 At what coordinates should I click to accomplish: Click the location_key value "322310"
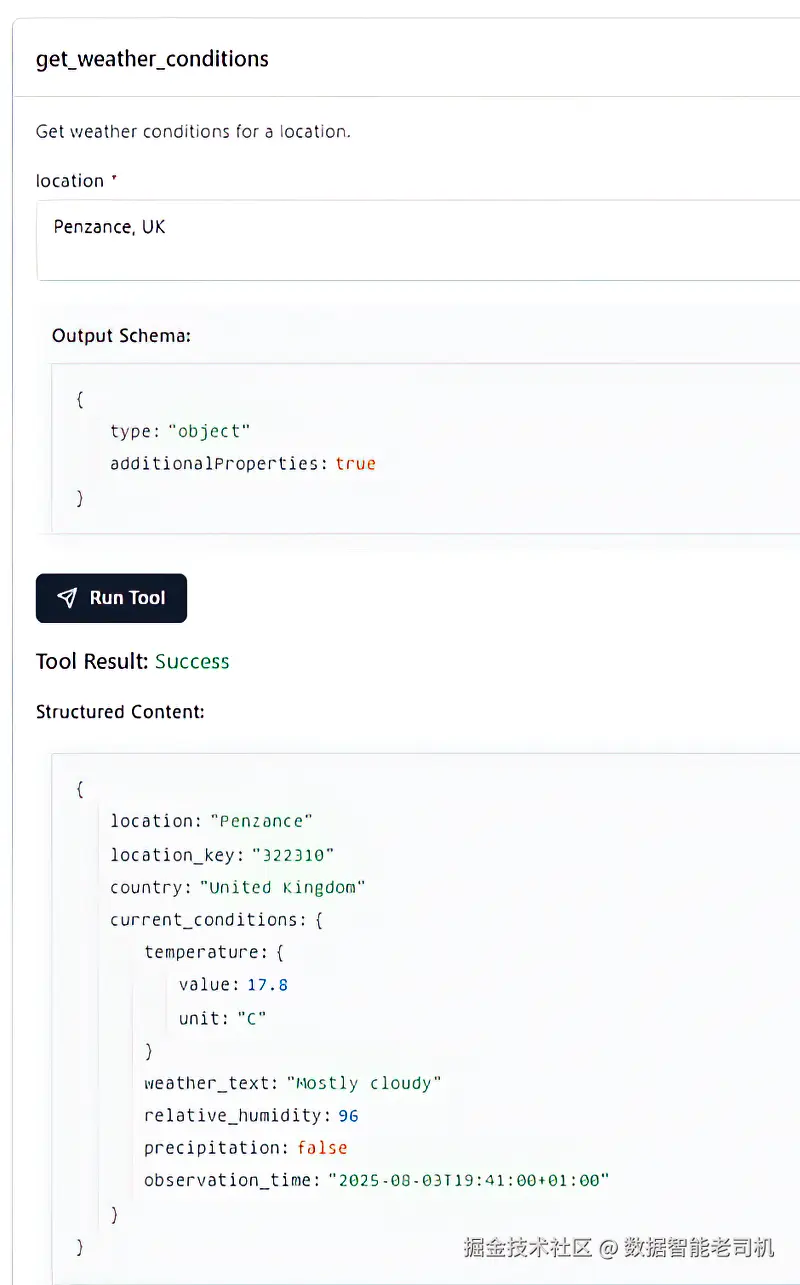coord(292,855)
